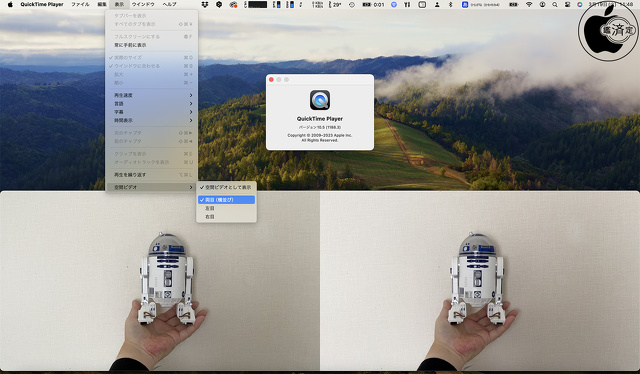
Task: Click 次のチャプタ menu entry
Action: coord(151,133)
